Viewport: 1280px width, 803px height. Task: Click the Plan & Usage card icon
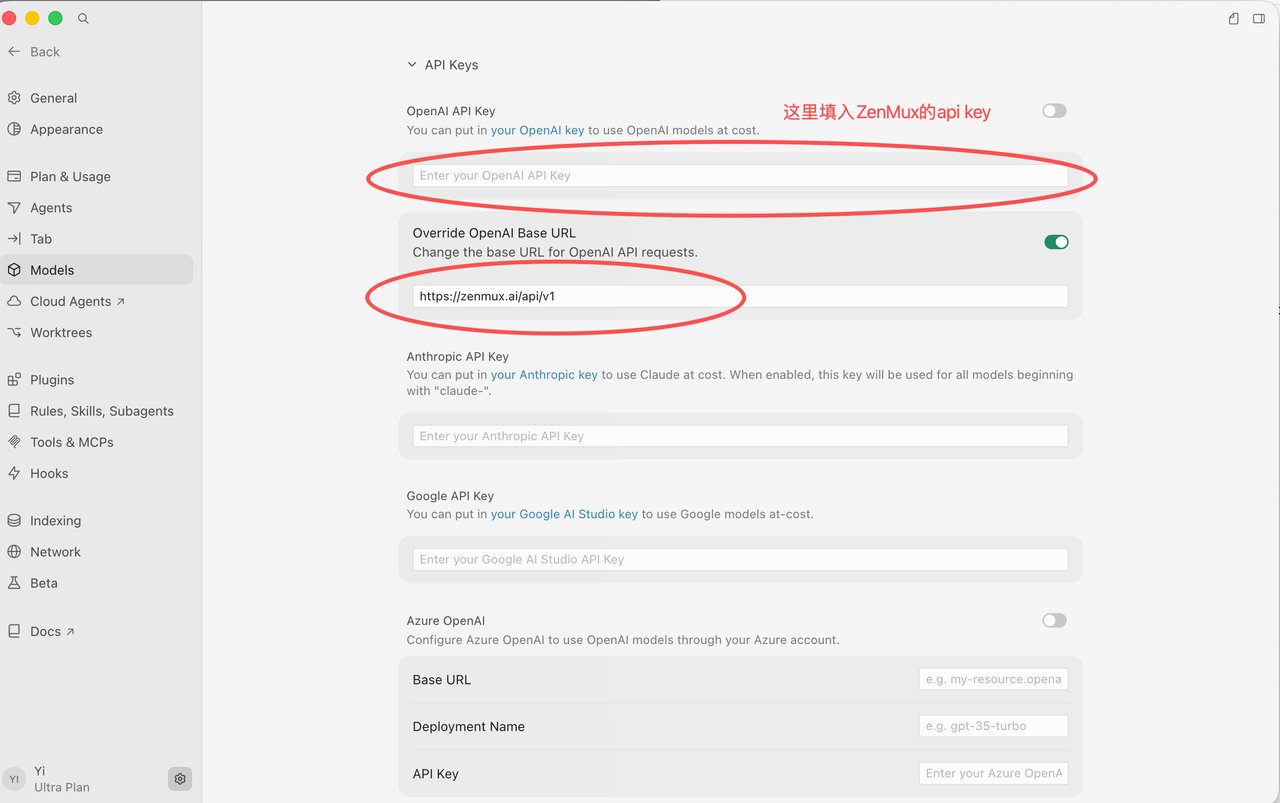[x=14, y=176]
